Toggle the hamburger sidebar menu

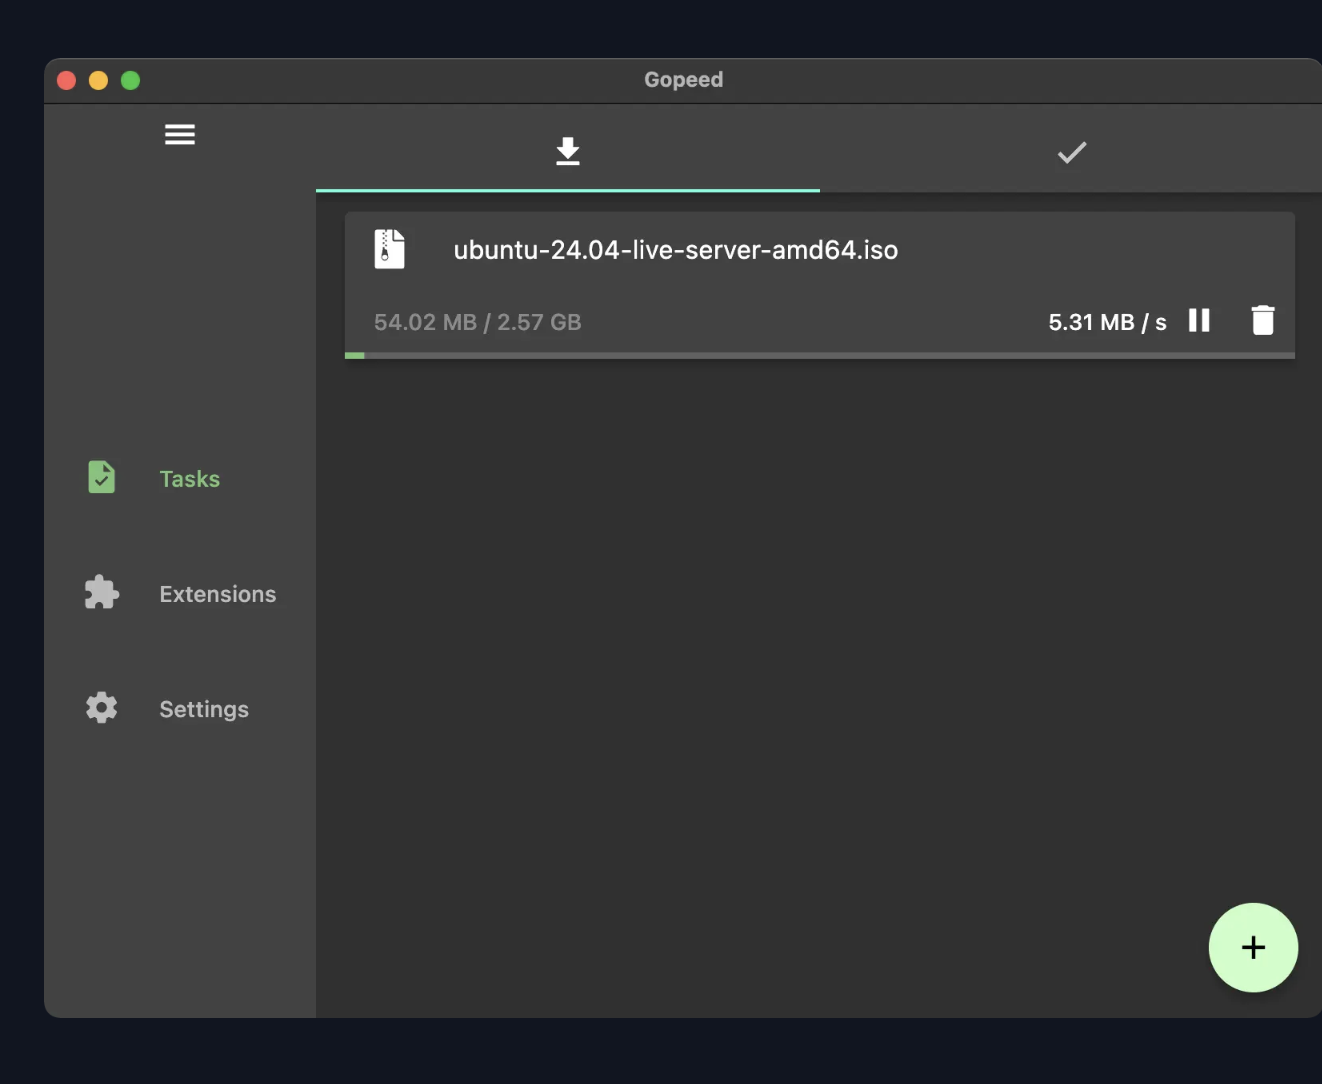coord(180,134)
